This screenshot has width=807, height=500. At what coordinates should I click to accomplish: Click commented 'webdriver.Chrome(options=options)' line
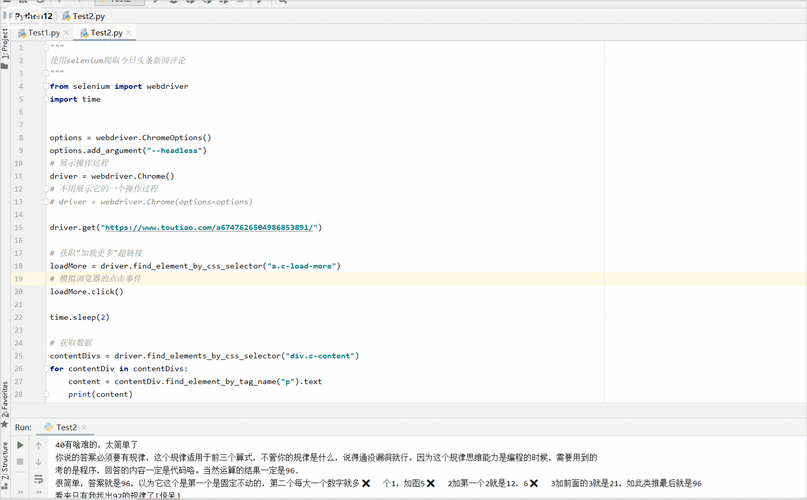151,202
